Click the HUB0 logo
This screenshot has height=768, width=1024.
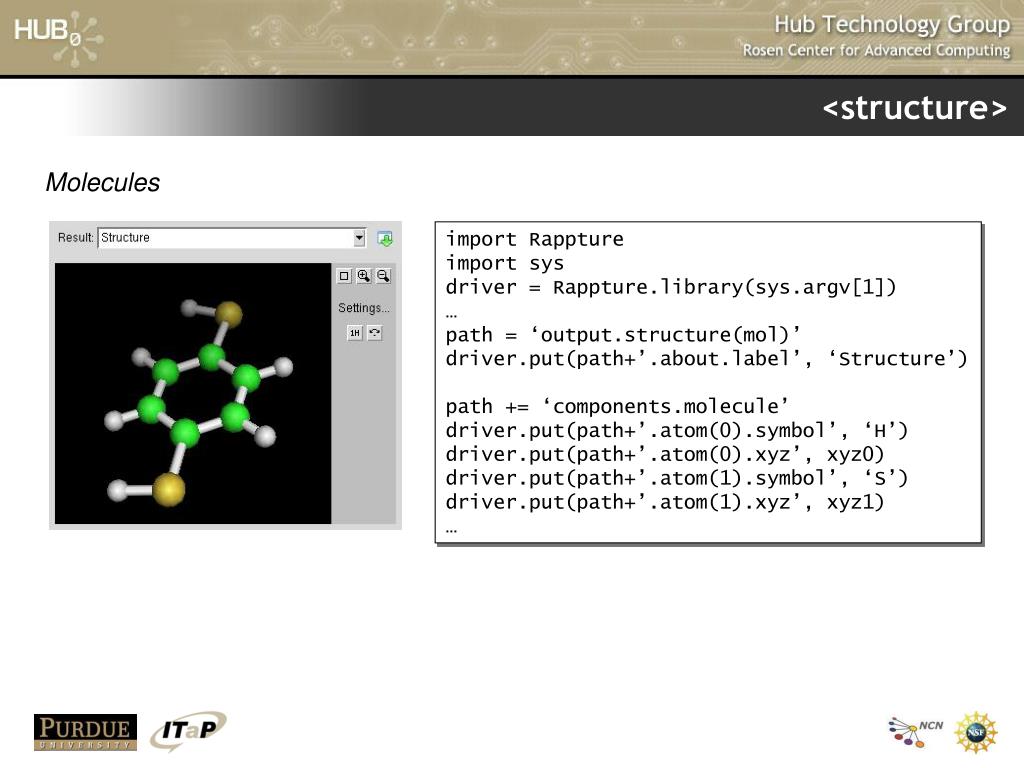[57, 38]
